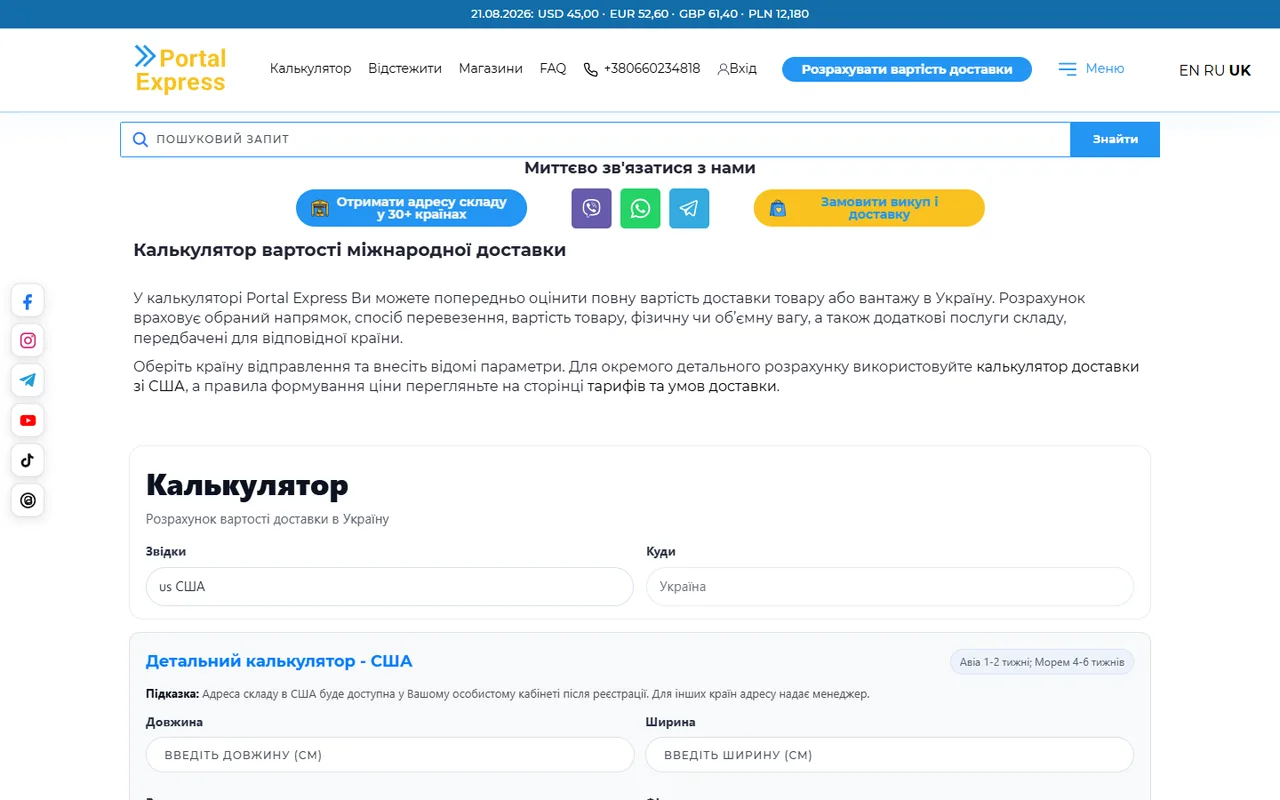Screen dimensions: 1280x800
Task: Open the TikTok social icon
Action: coord(27,460)
